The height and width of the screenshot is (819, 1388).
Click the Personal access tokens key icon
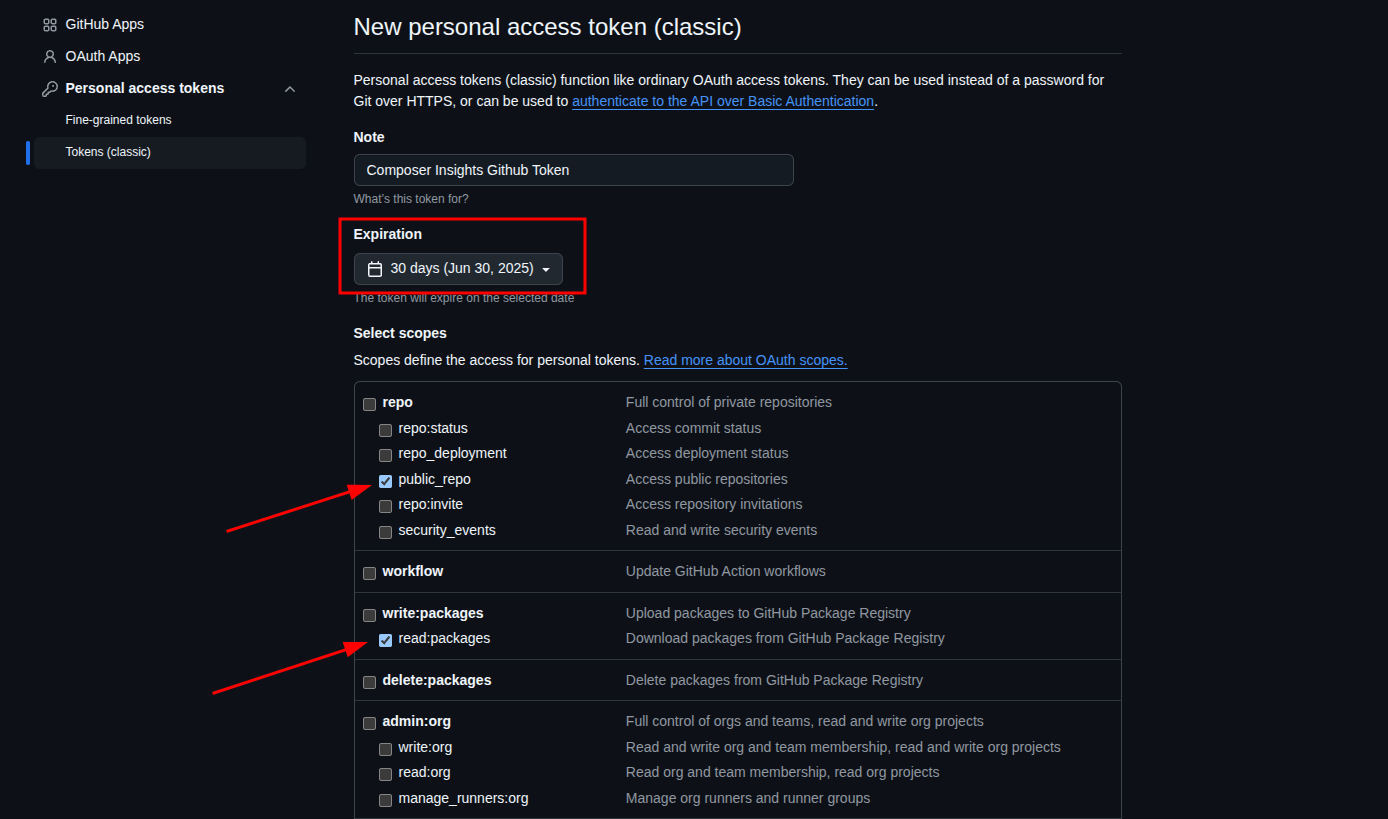point(50,89)
